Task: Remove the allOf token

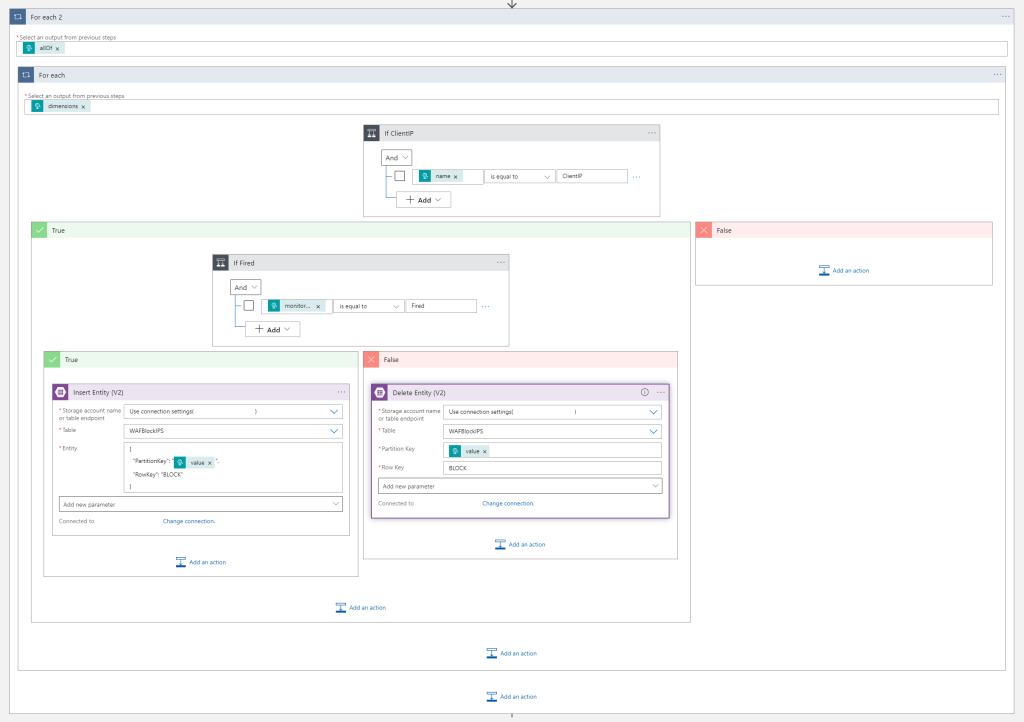Action: pos(58,48)
